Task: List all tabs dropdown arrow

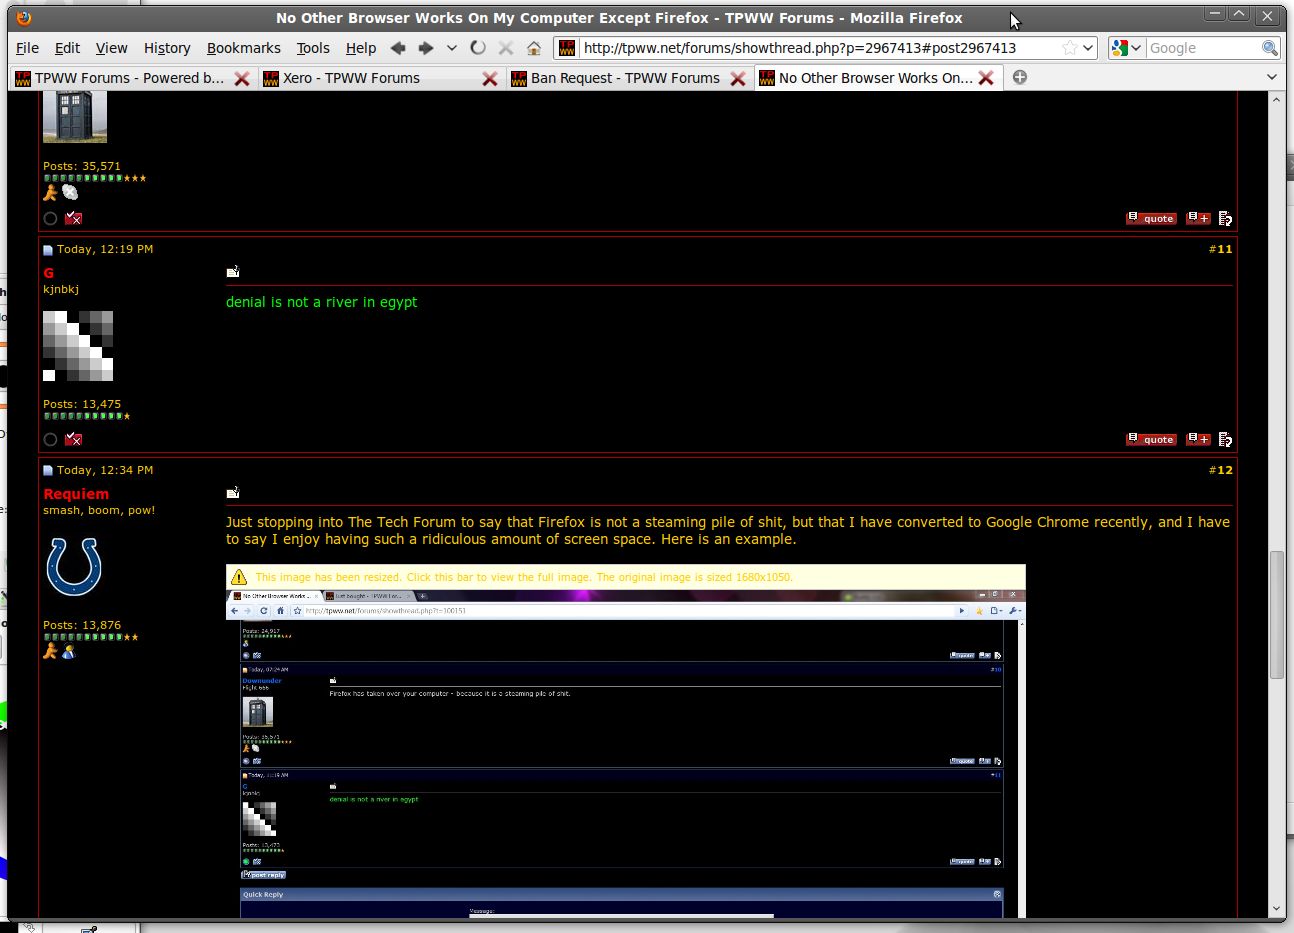Action: [1272, 77]
